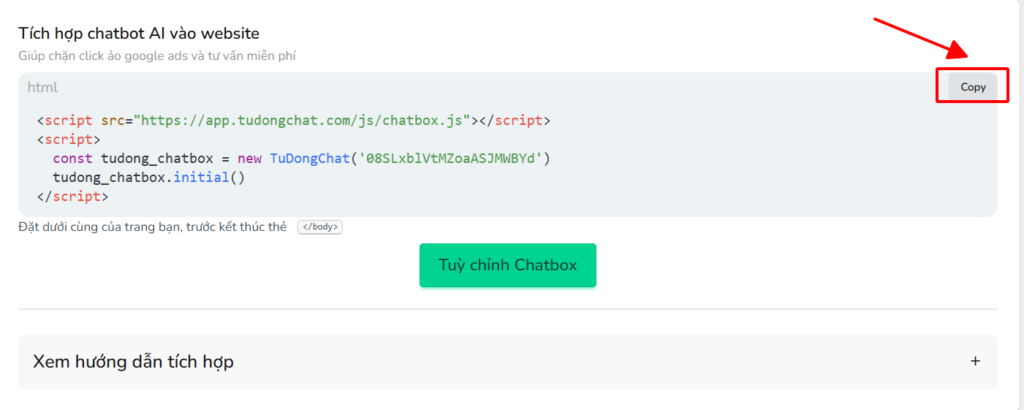
Task: Expand the Xem hướng dẫn tích hợp section
Action: 507,362
